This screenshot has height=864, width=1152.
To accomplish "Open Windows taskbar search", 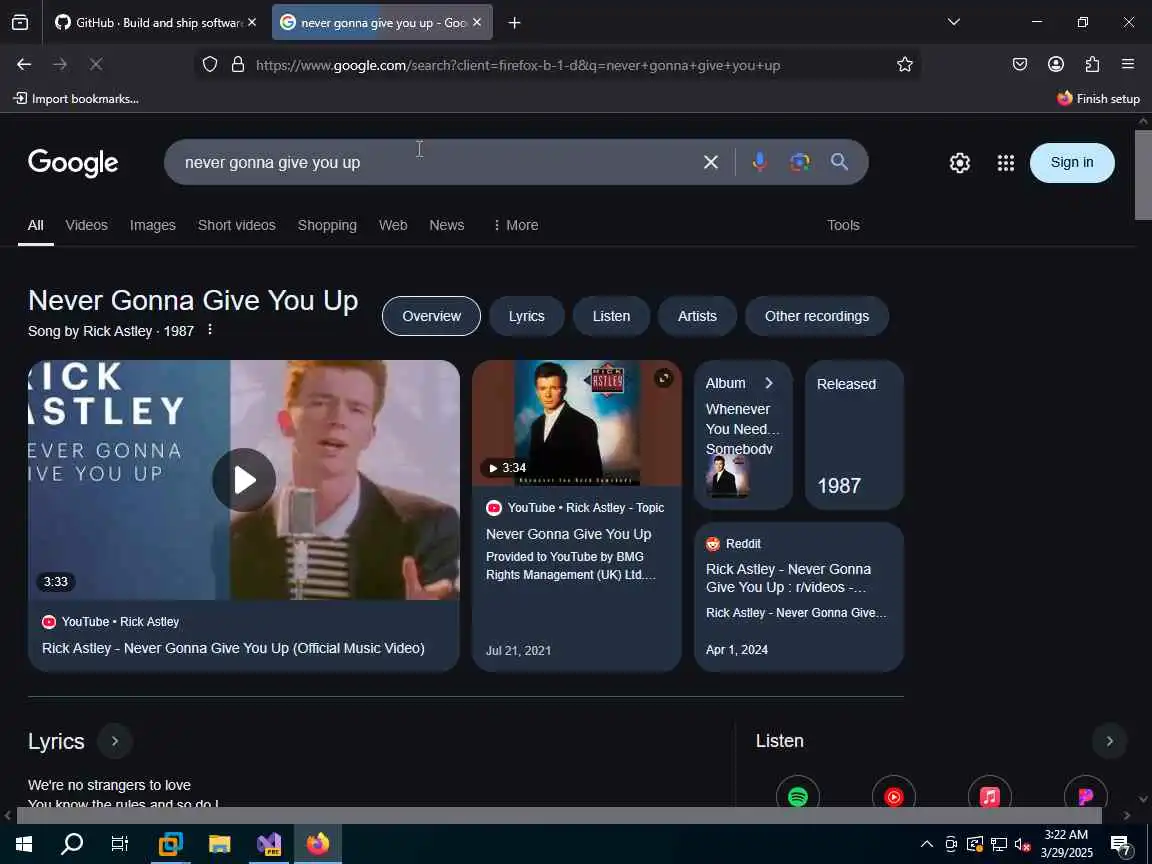I will tap(71, 843).
